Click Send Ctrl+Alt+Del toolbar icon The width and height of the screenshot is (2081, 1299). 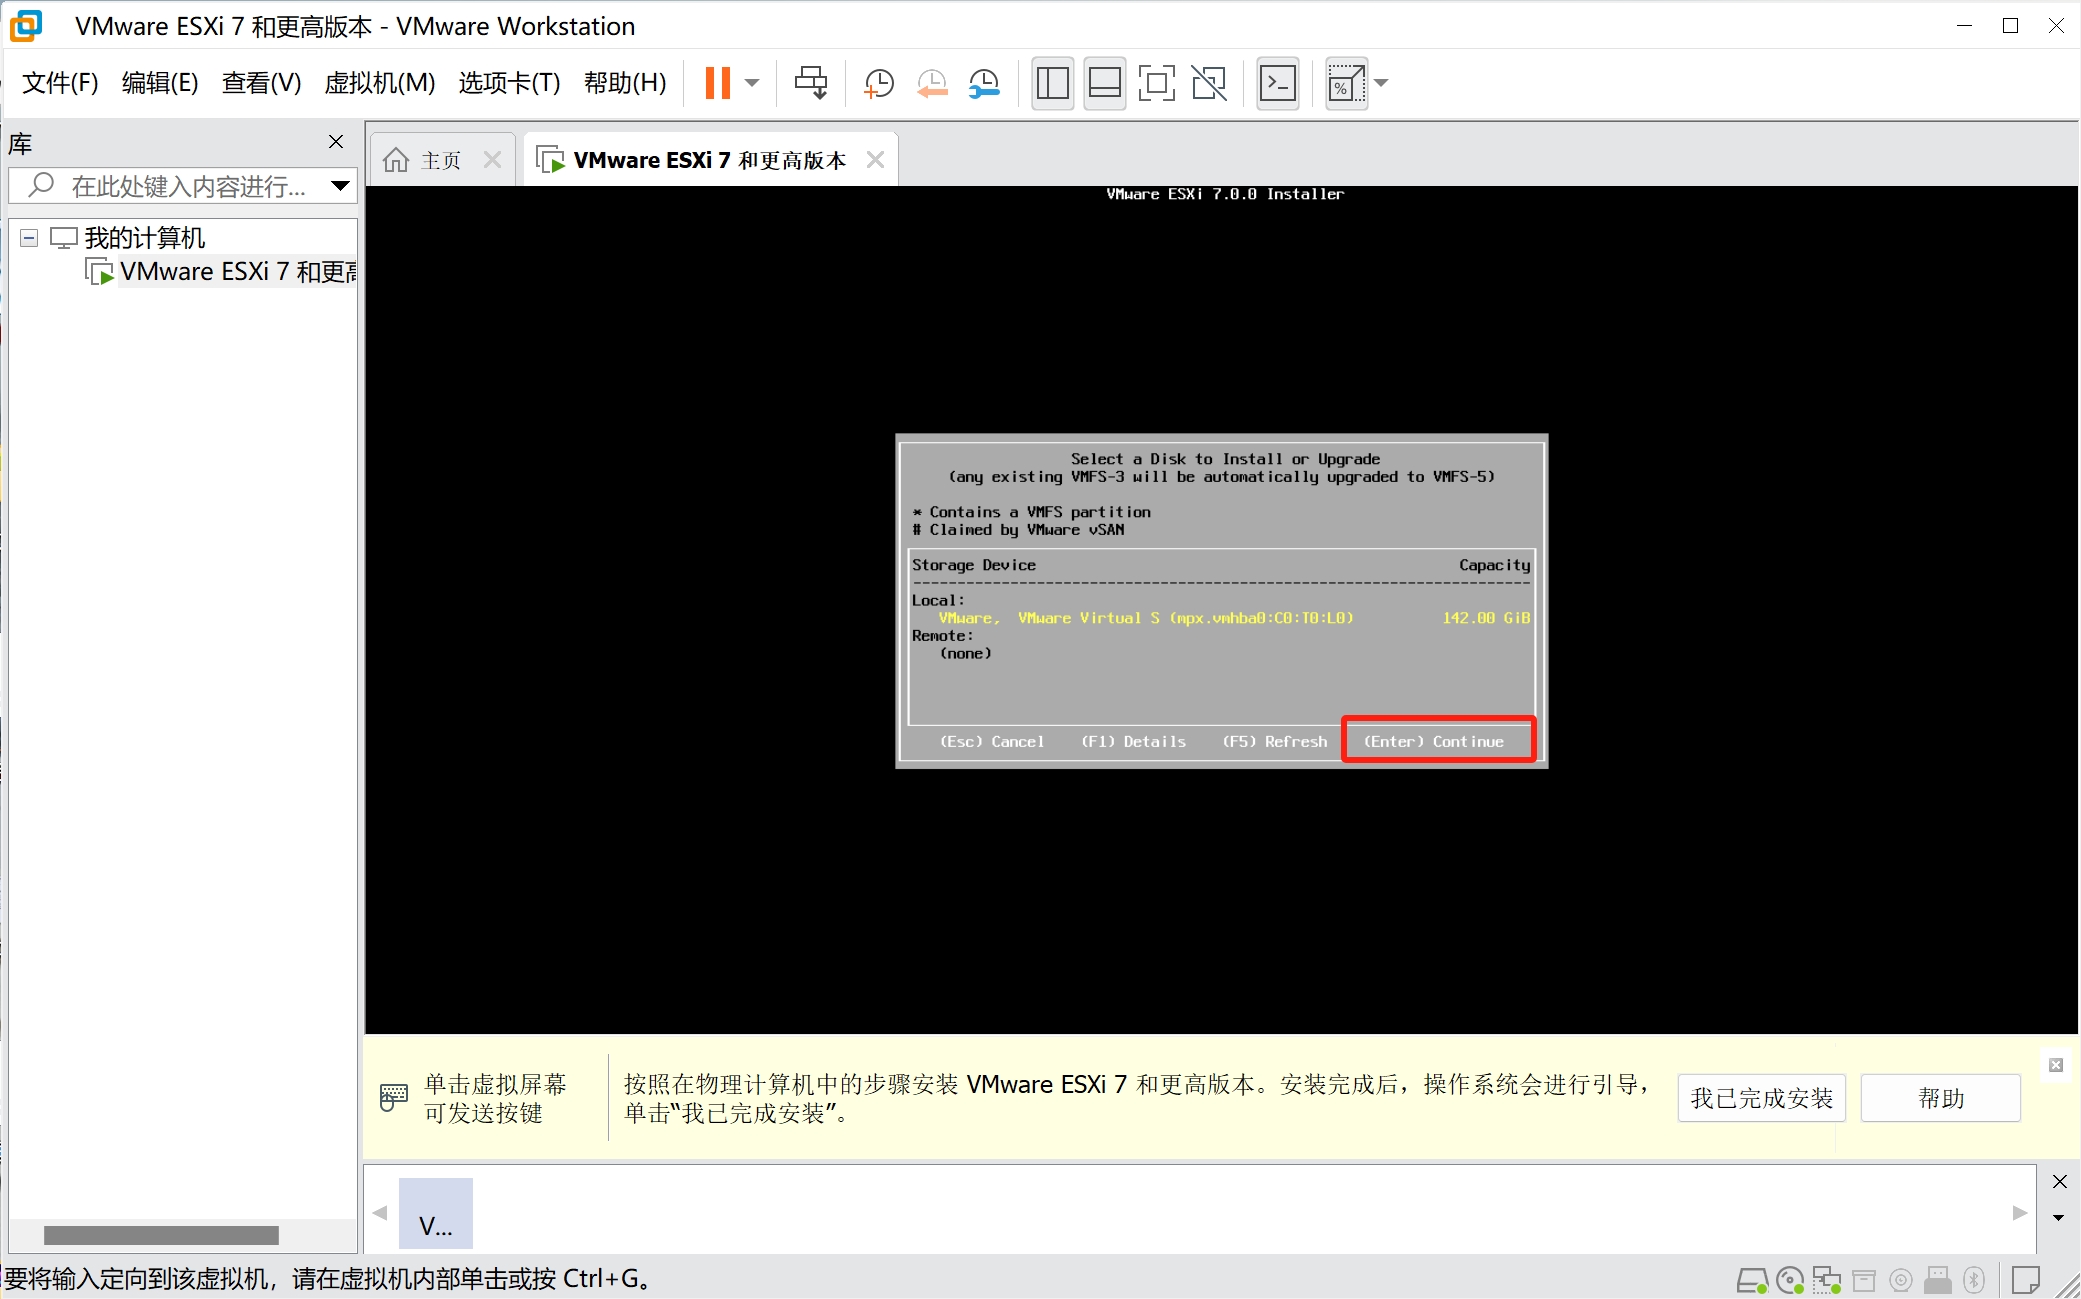[x=810, y=83]
